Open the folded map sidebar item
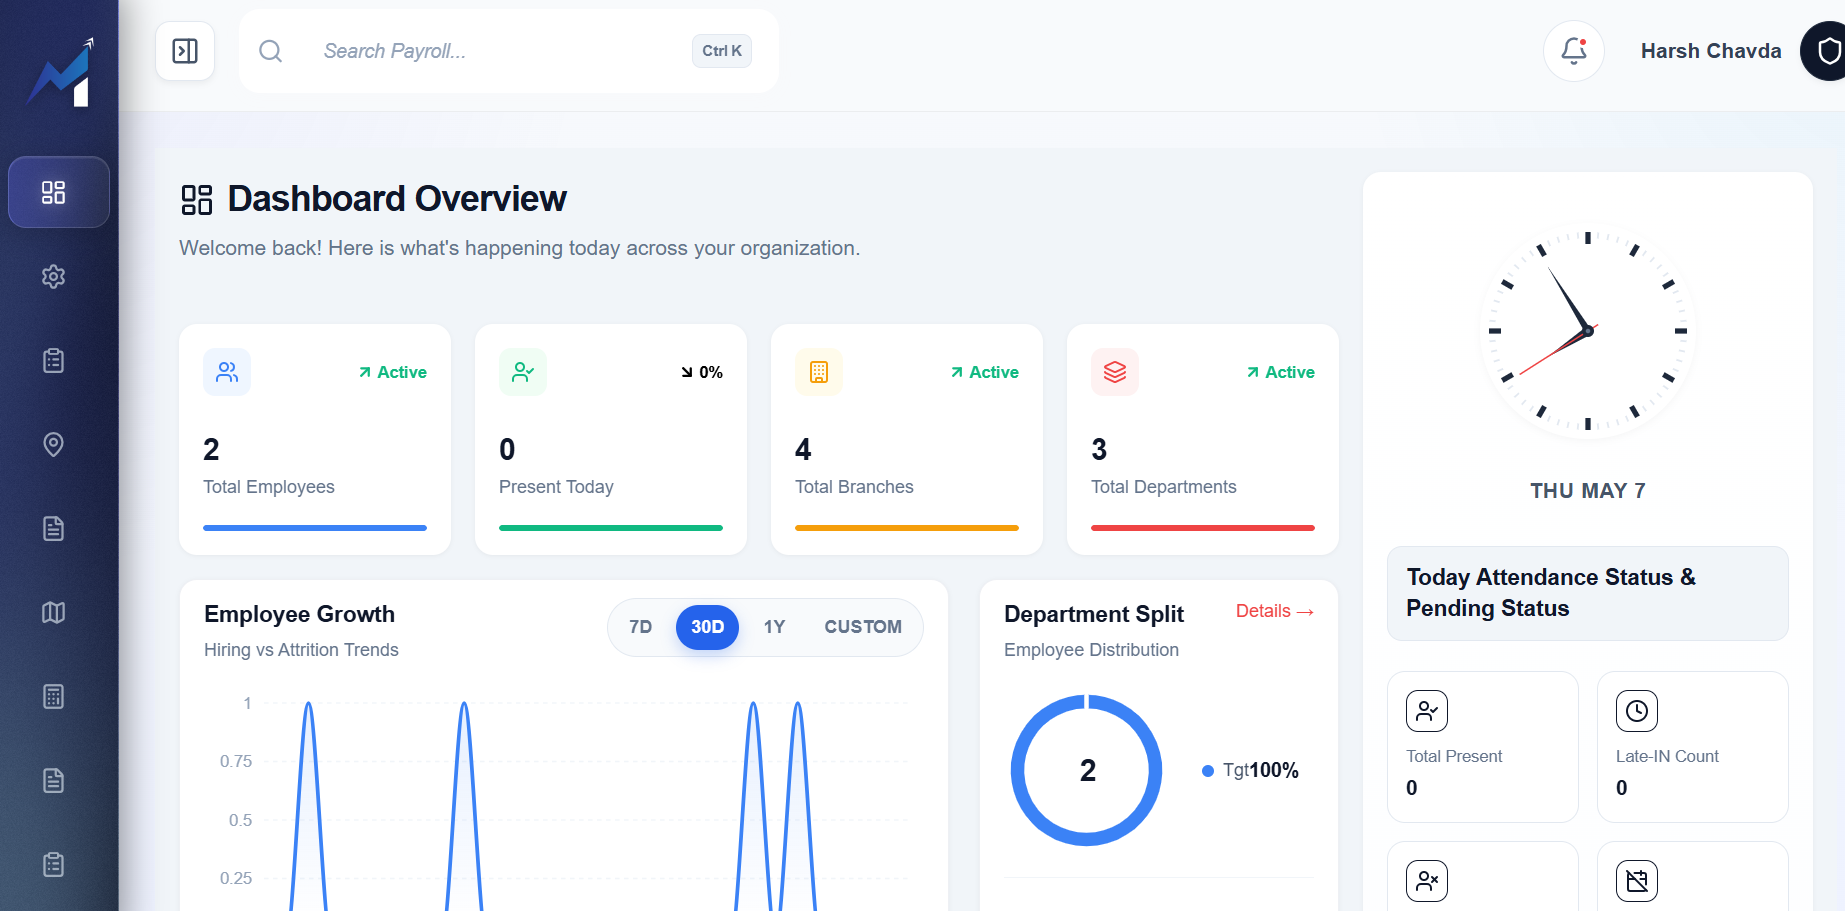 click(54, 612)
